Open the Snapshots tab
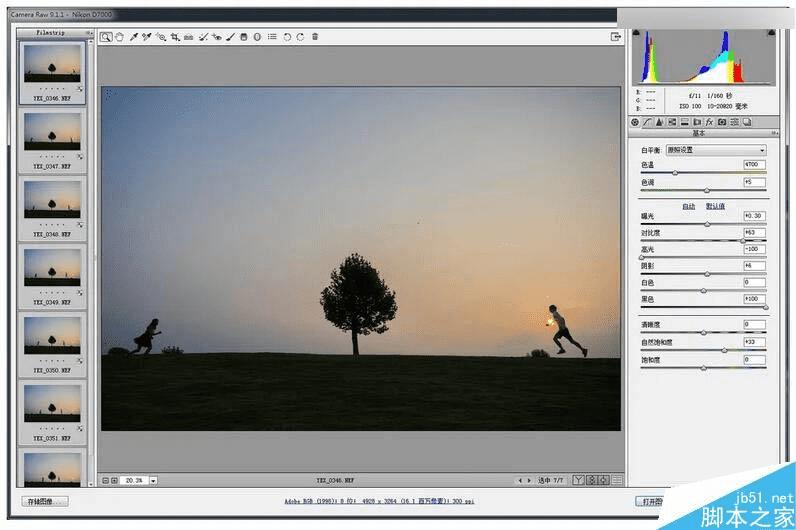 pos(747,122)
